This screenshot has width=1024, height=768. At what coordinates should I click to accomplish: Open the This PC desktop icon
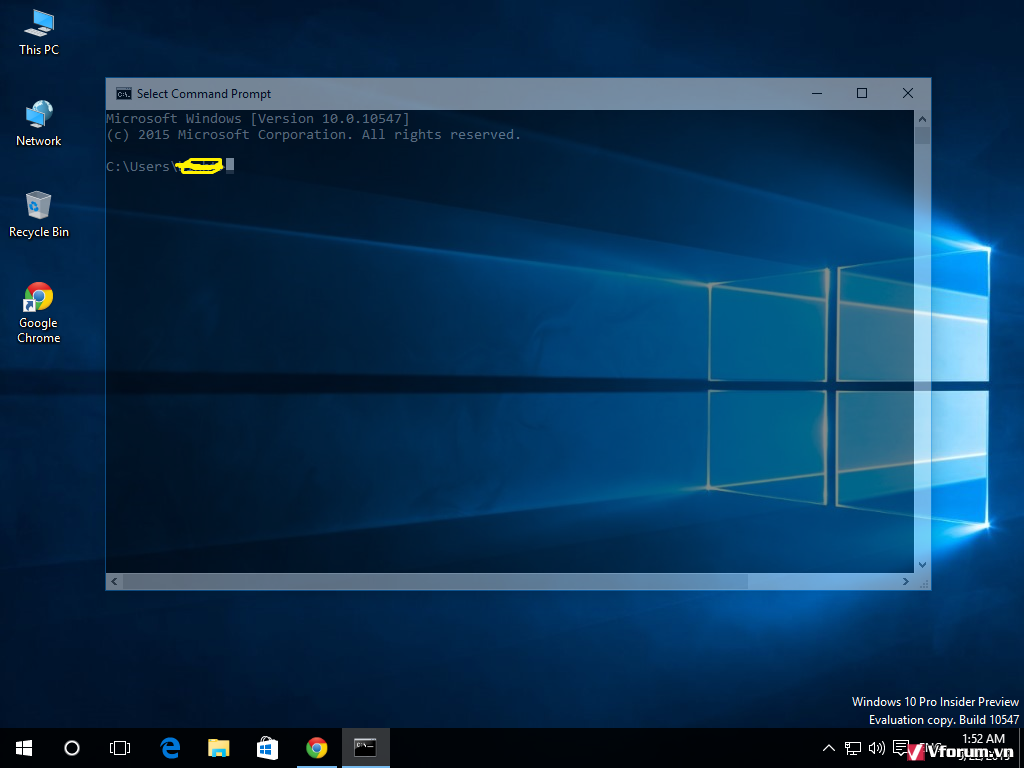[x=39, y=33]
